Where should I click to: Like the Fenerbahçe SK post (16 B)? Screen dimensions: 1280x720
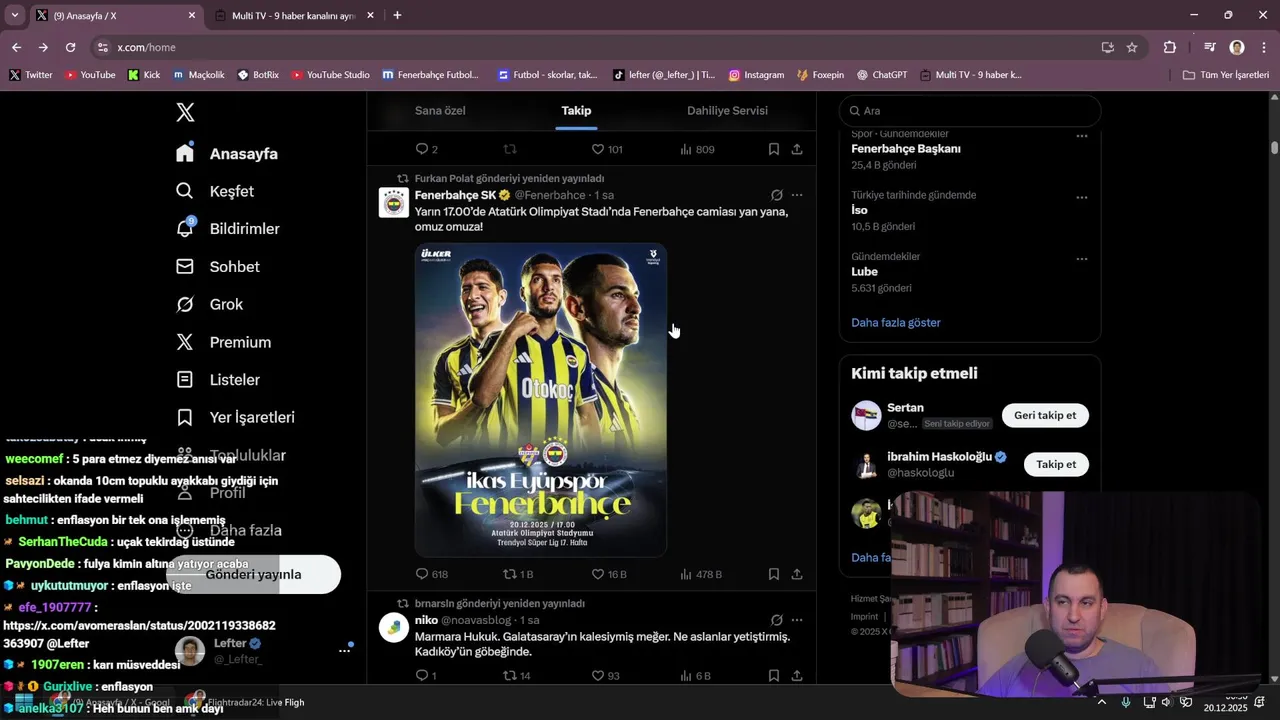pyautogui.click(x=609, y=574)
